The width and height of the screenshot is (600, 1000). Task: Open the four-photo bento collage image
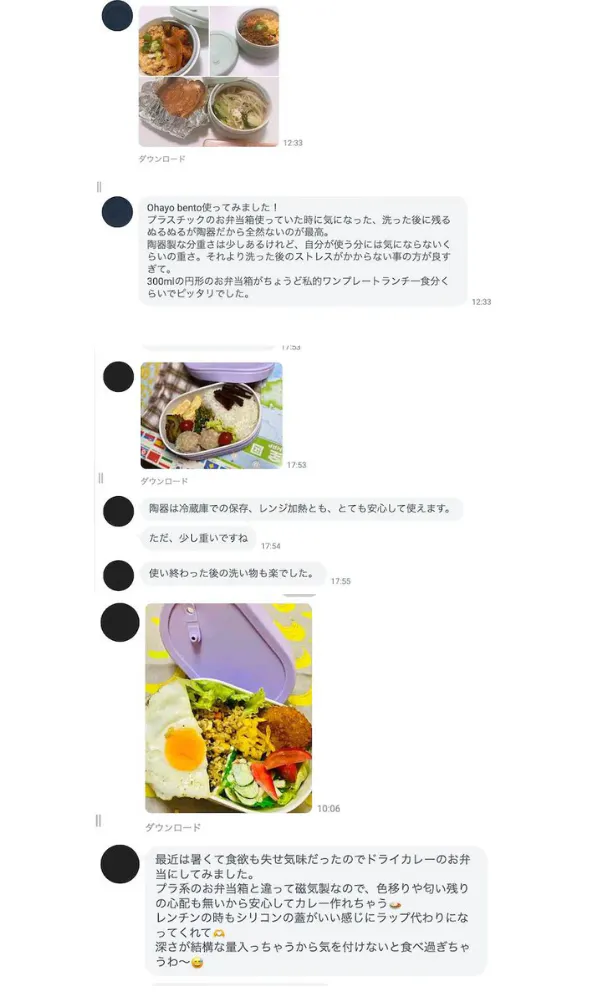(209, 77)
